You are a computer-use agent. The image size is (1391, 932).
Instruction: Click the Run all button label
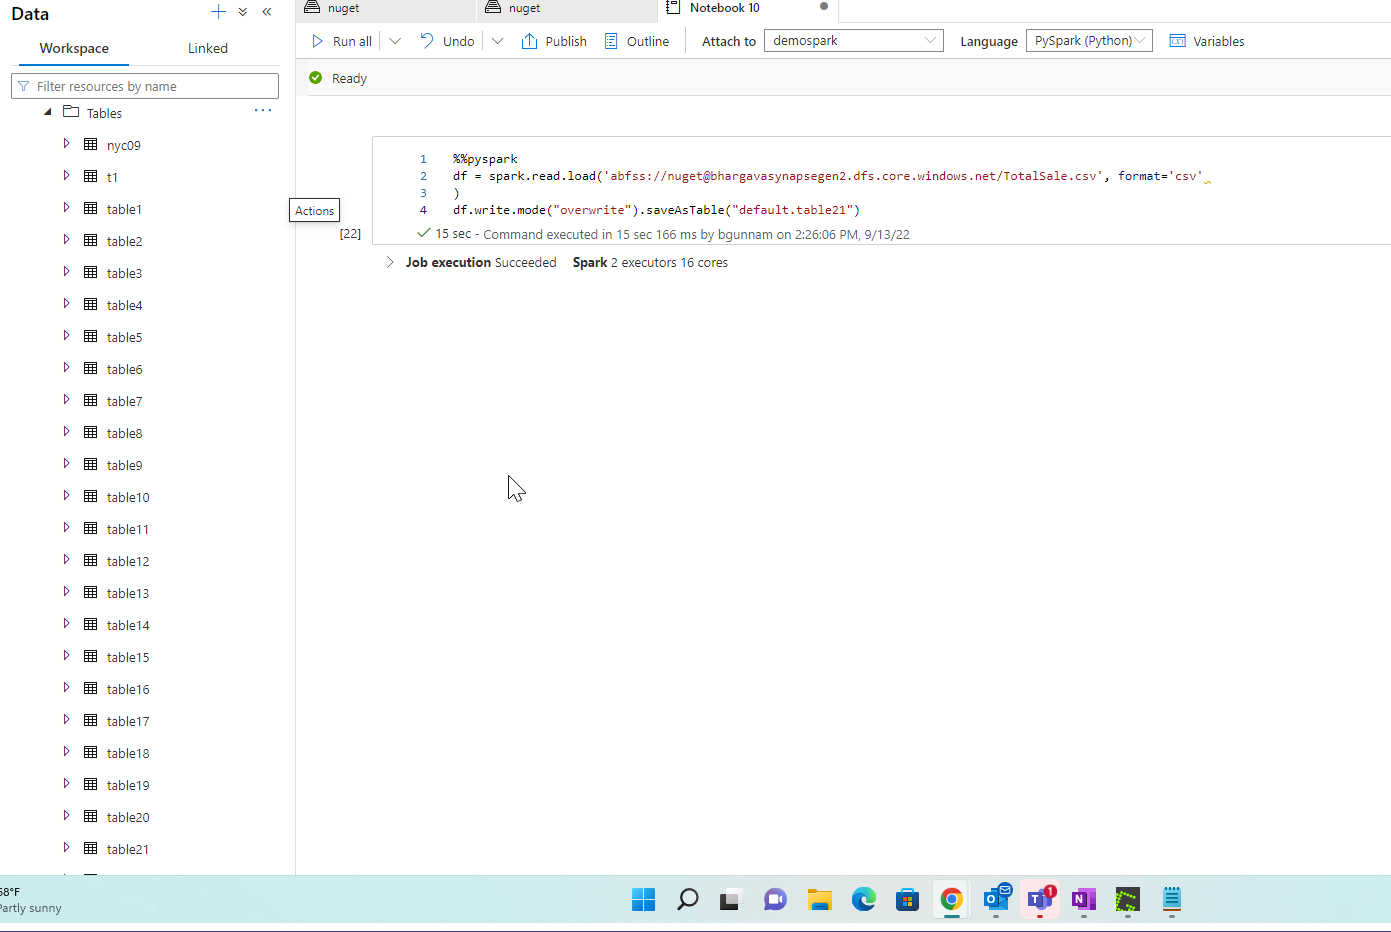[352, 41]
